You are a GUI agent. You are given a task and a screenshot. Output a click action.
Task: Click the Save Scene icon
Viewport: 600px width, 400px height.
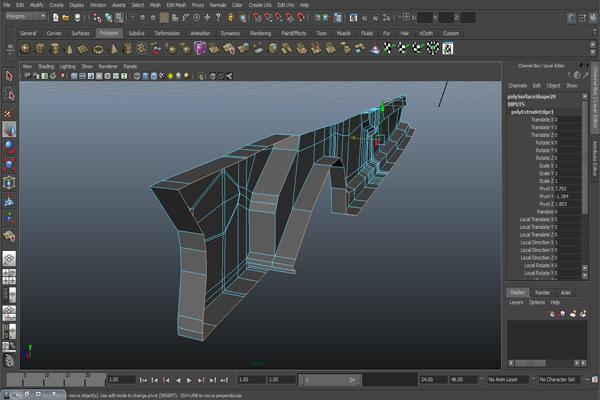tap(77, 17)
